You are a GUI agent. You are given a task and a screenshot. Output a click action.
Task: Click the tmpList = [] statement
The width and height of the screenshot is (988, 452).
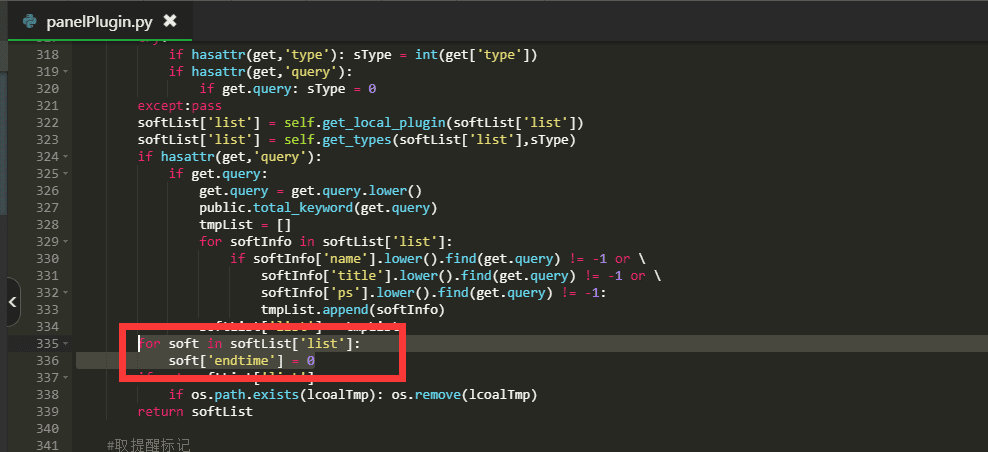(x=245, y=225)
